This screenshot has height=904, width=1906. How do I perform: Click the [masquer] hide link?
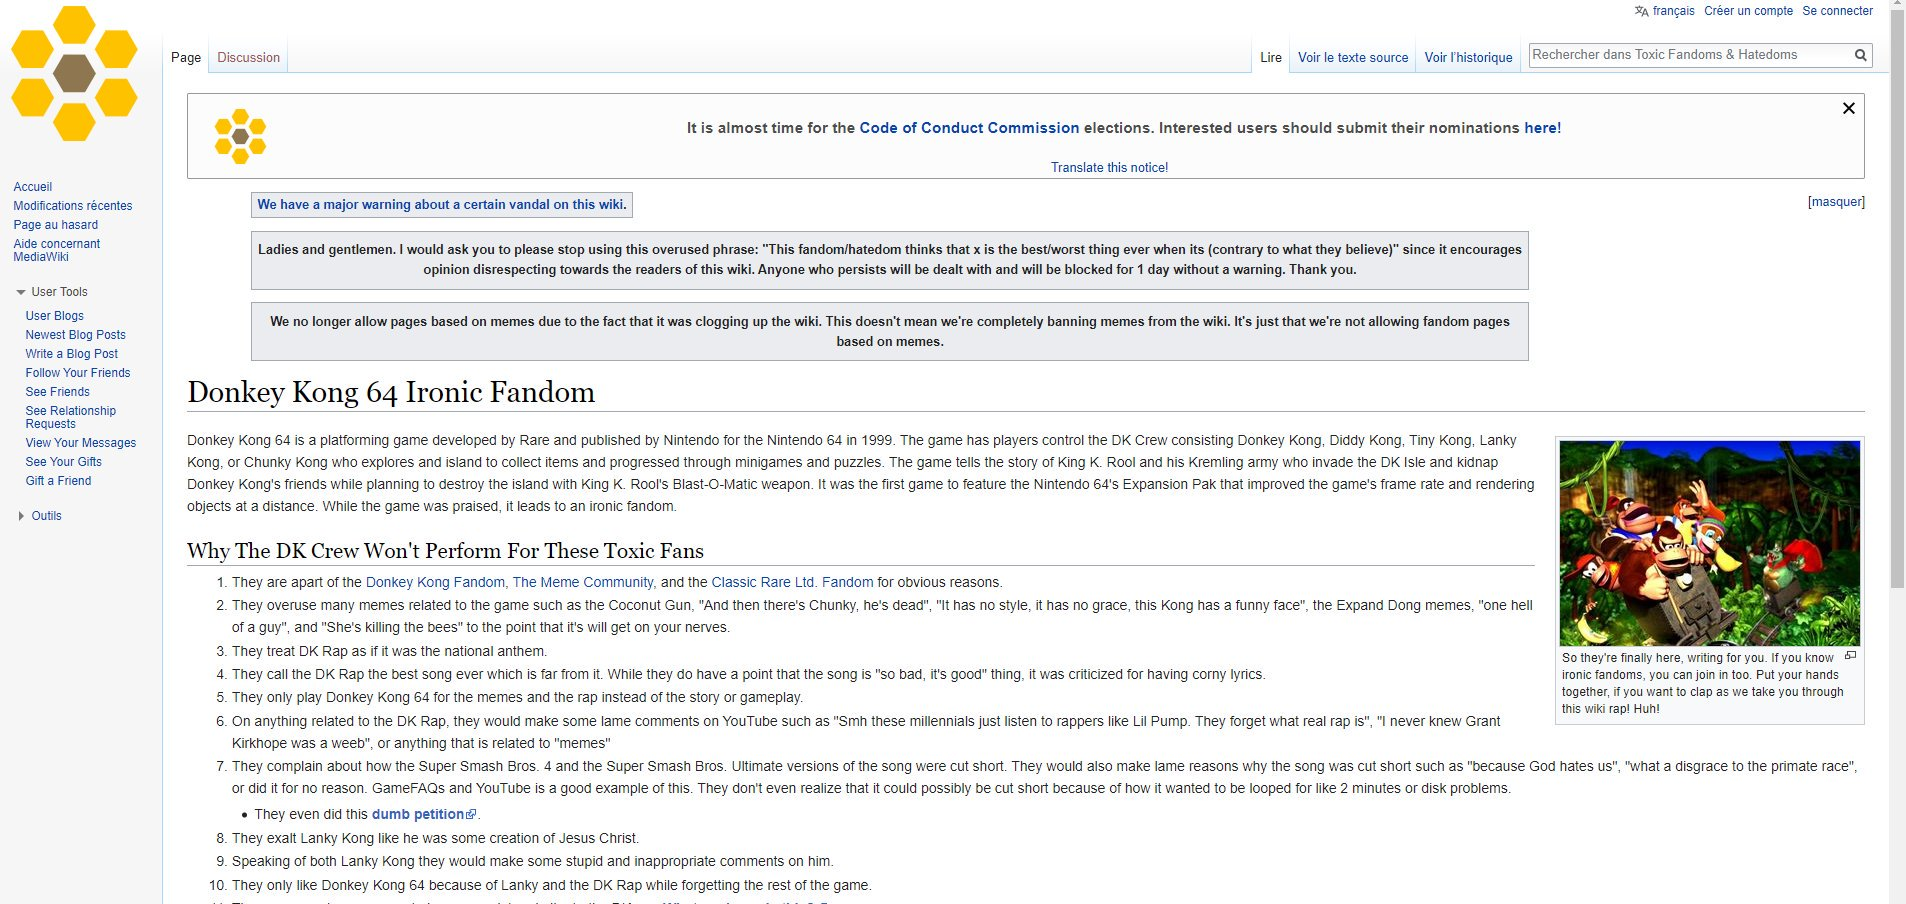point(1836,202)
